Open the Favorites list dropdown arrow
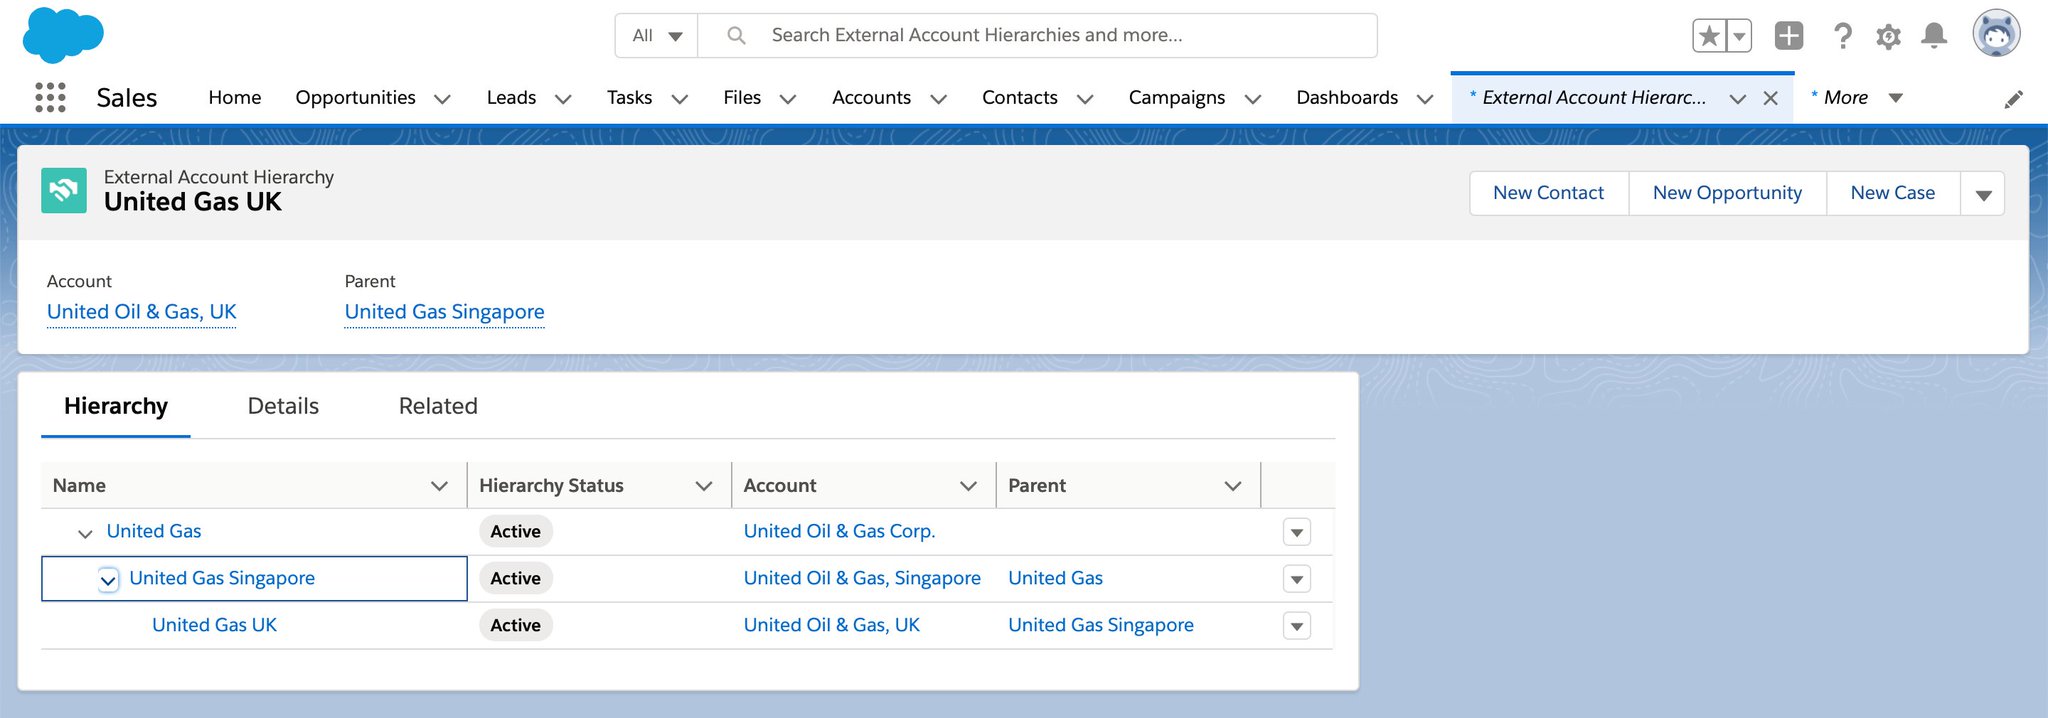This screenshot has width=2048, height=718. [x=1739, y=36]
